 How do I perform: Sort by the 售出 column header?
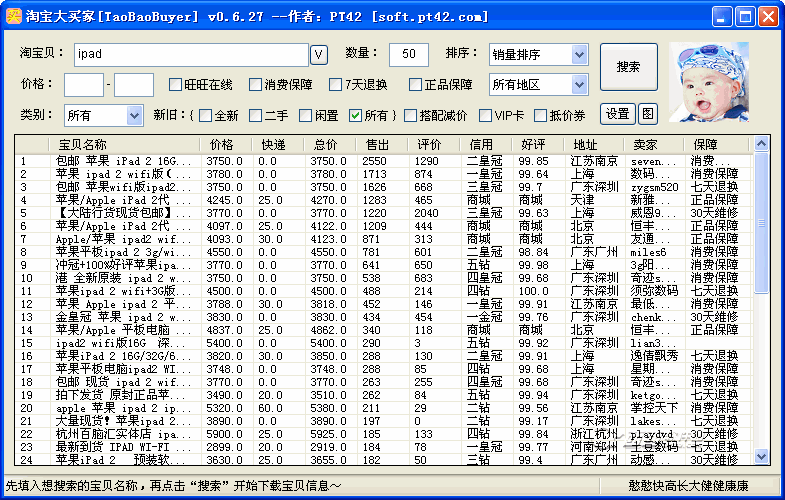tap(381, 145)
